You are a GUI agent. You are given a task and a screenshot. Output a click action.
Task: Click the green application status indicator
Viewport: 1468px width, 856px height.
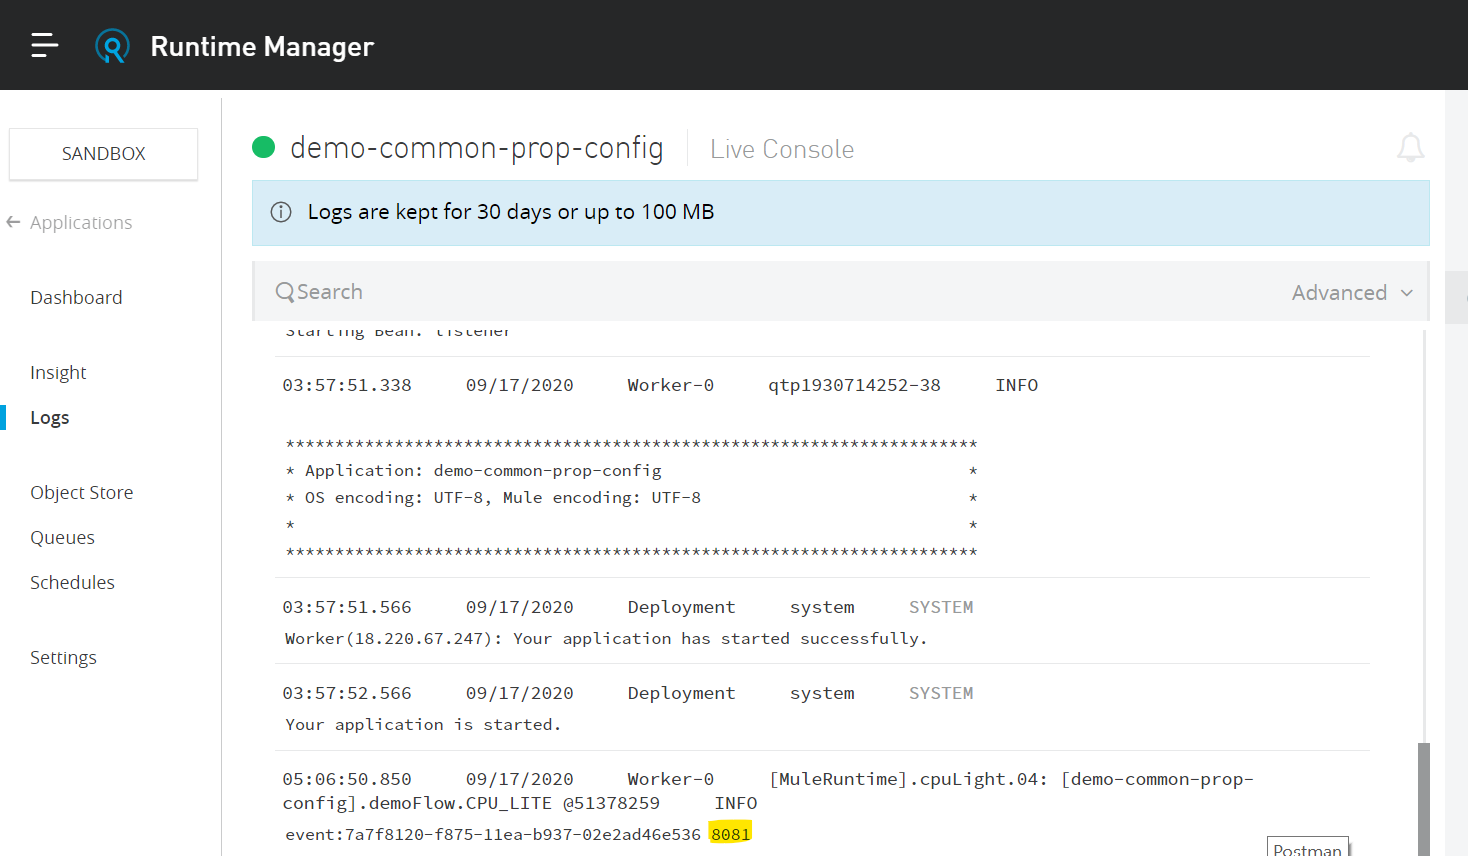(x=264, y=148)
